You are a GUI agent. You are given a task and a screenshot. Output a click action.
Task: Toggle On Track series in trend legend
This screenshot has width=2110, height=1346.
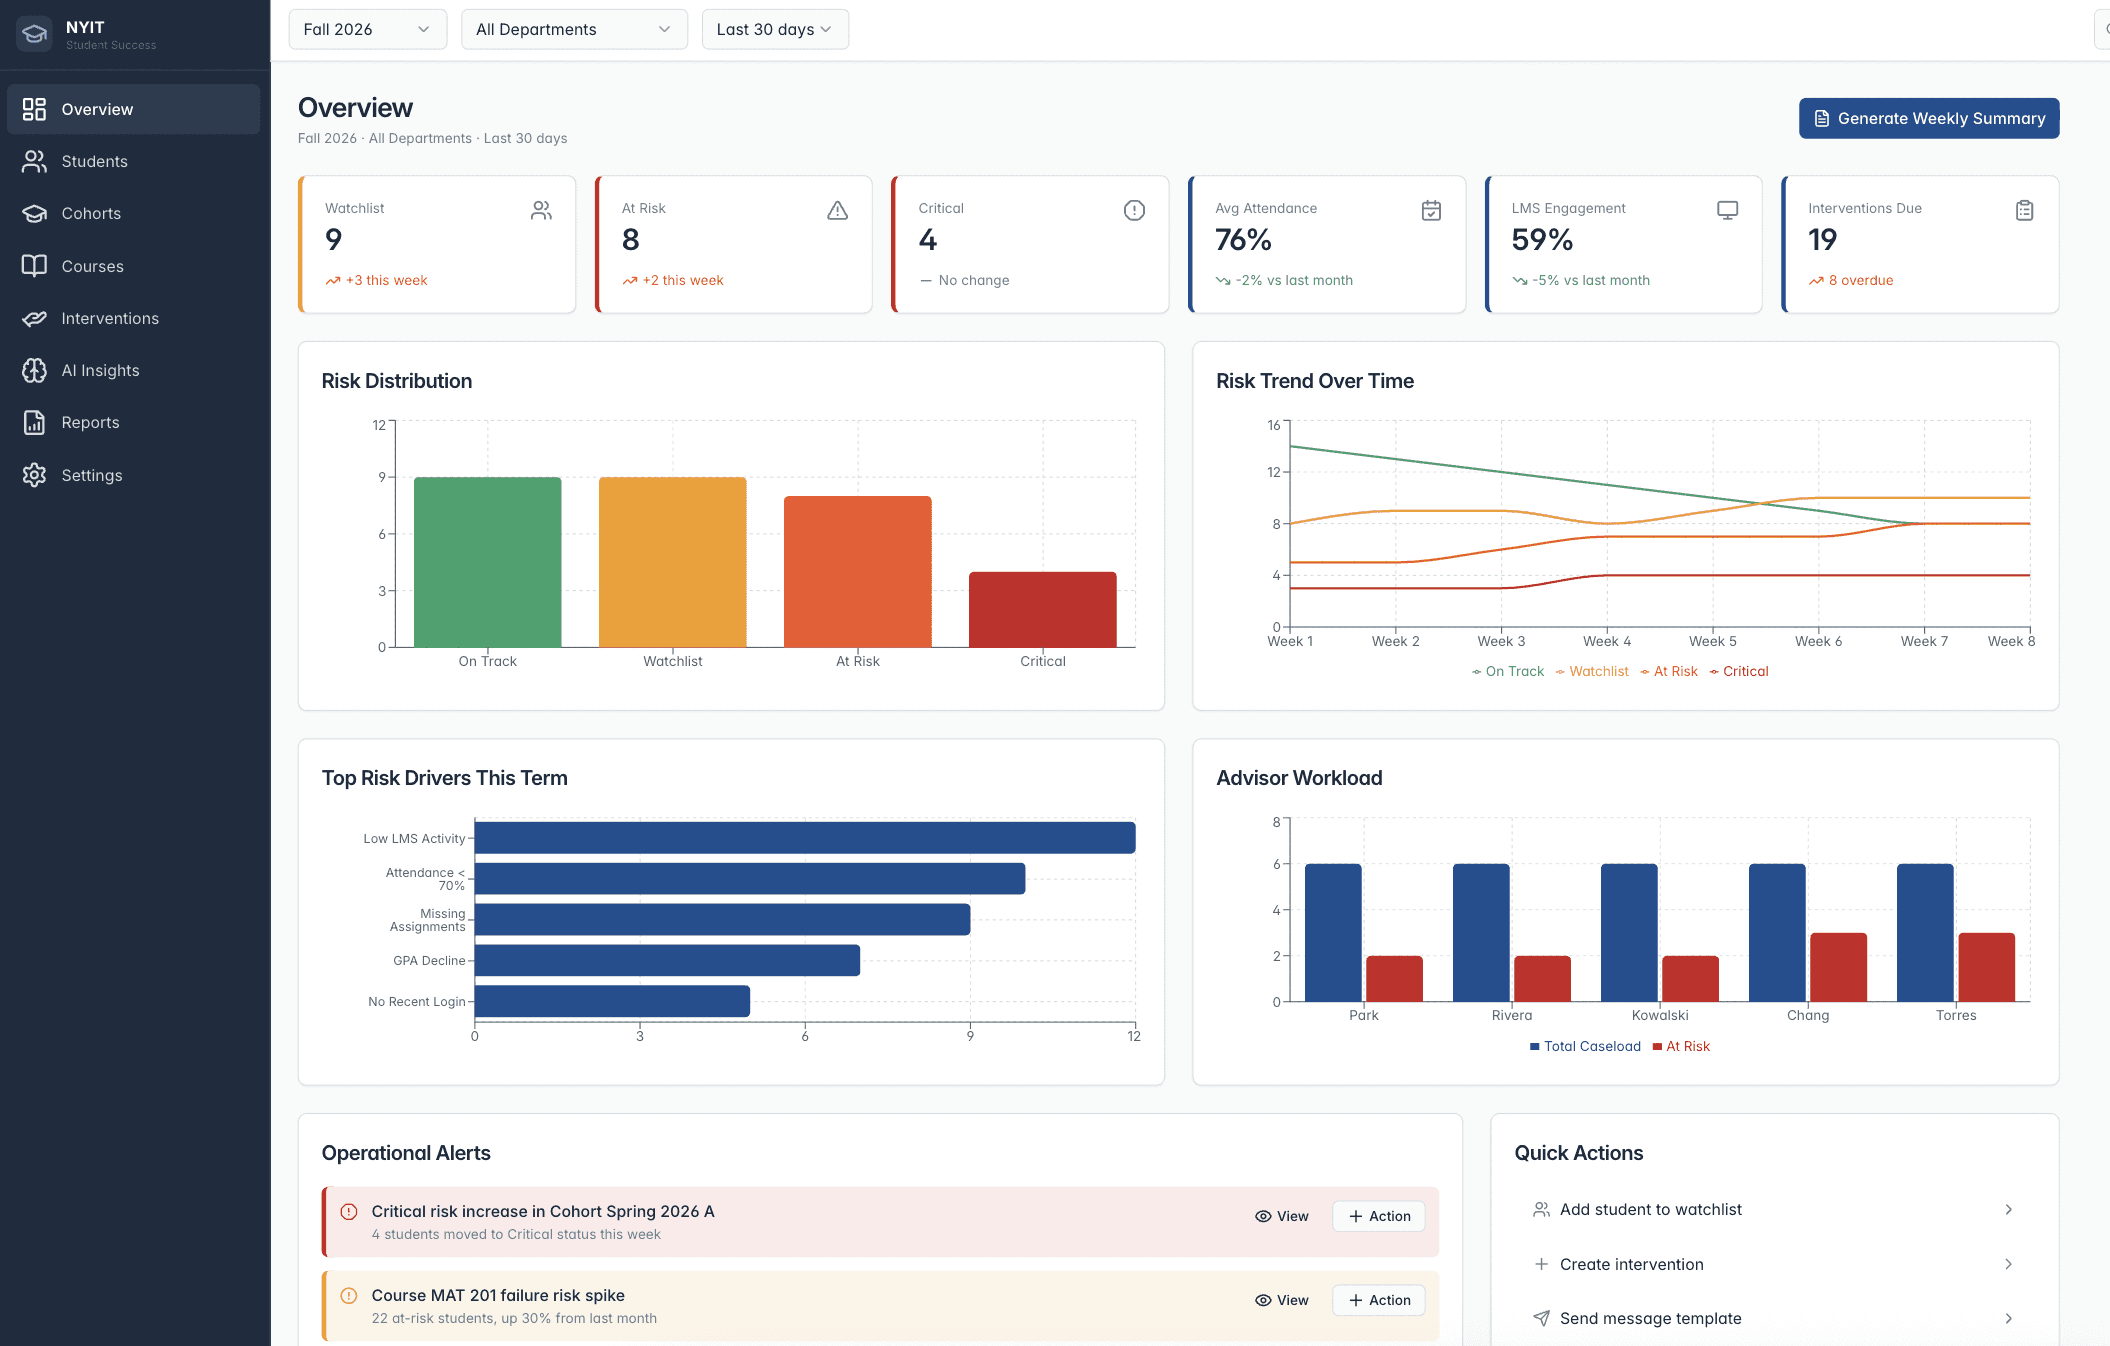1508,671
